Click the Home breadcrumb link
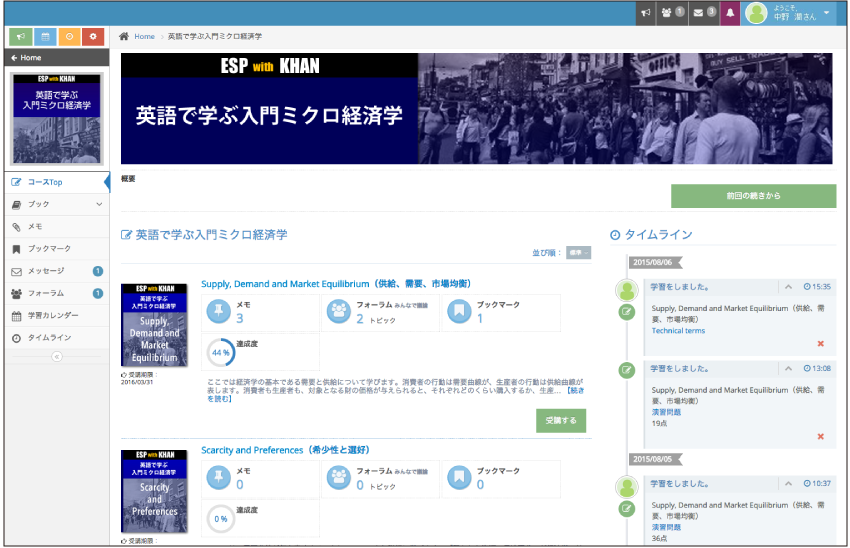Viewport: 850px width, 548px height. pos(145,36)
